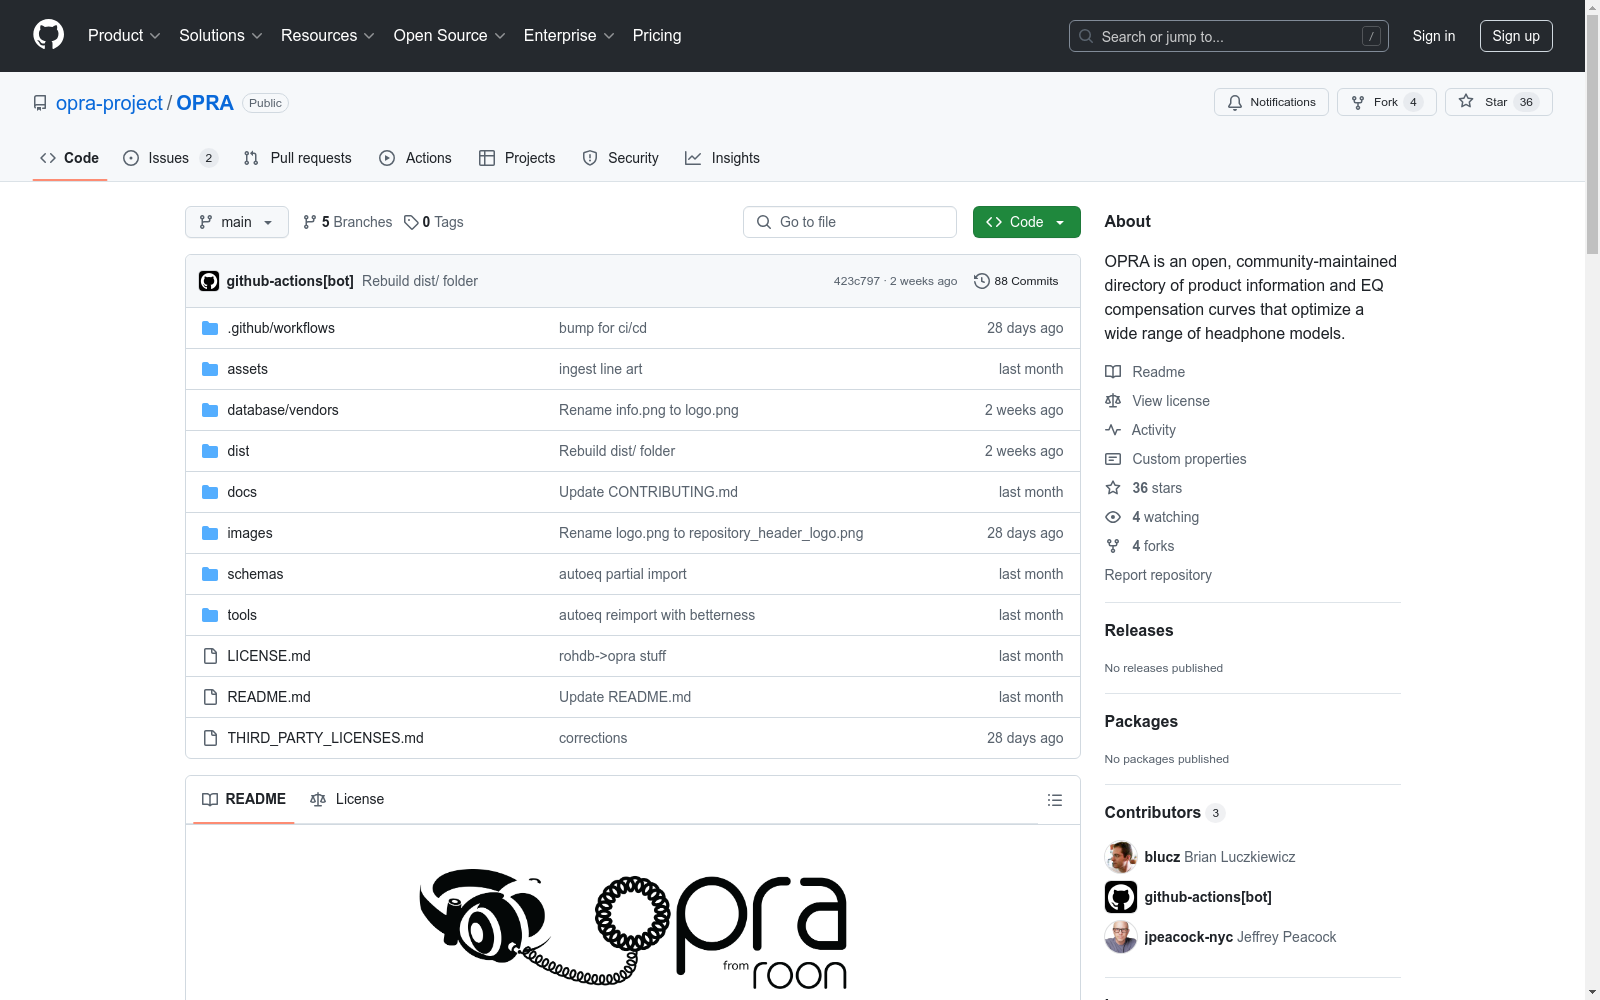Open the Releases section heading link
The image size is (1600, 1000).
pos(1139,630)
